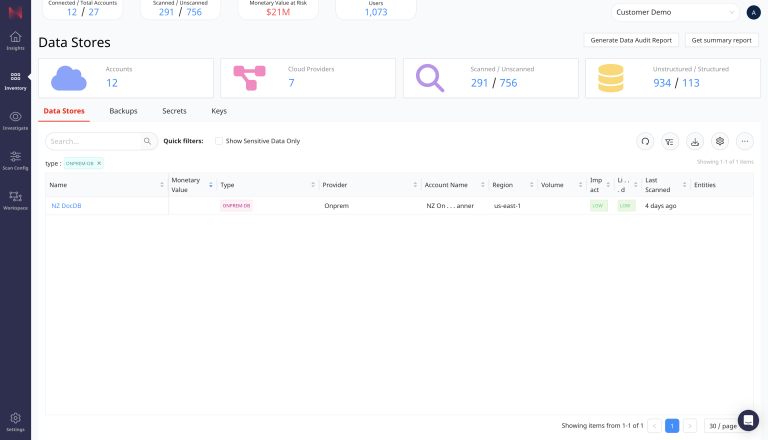The image size is (768, 440).
Task: Open the advanced filter icon
Action: pyautogui.click(x=670, y=141)
